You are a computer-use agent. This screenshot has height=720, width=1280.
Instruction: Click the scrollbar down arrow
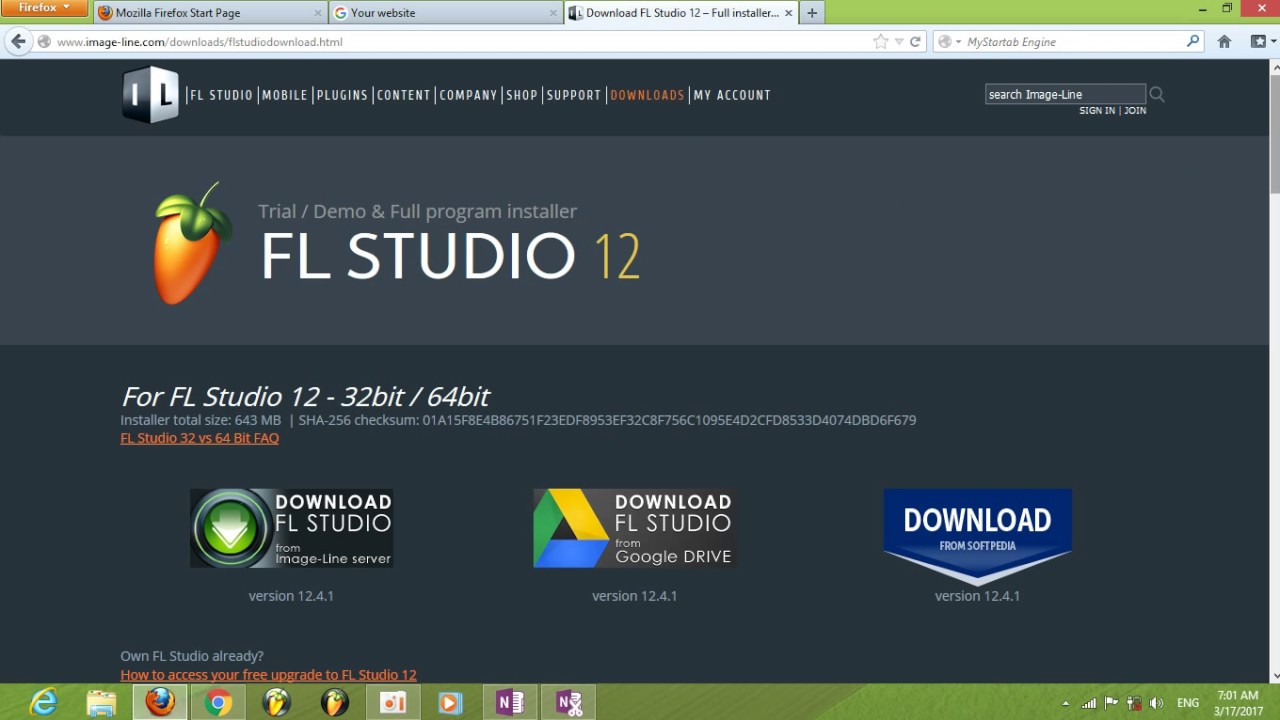click(x=1274, y=677)
